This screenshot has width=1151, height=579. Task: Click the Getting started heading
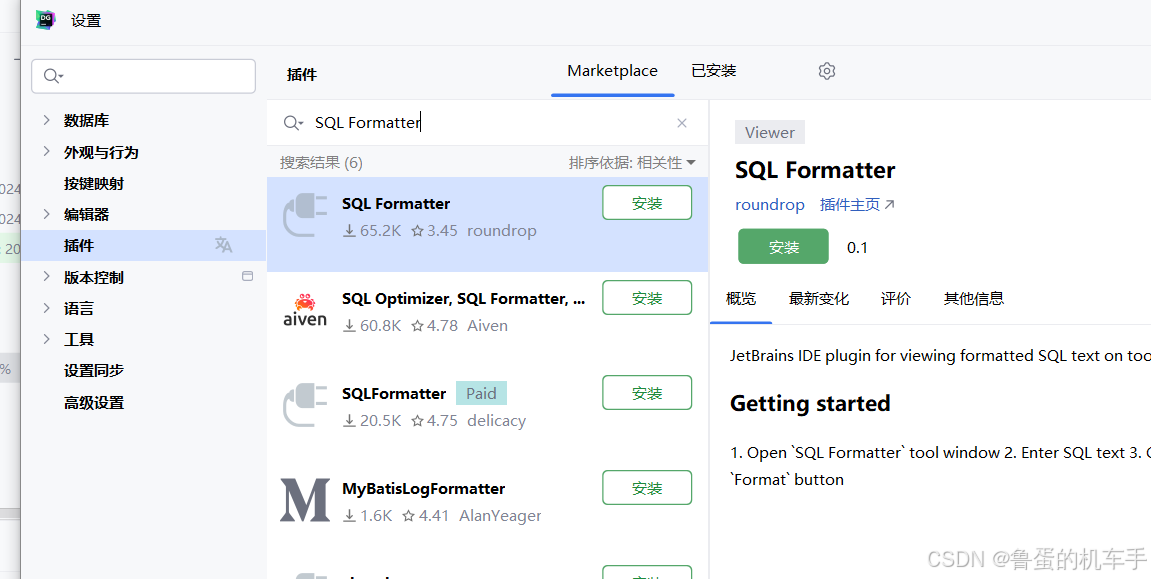pyautogui.click(x=810, y=404)
